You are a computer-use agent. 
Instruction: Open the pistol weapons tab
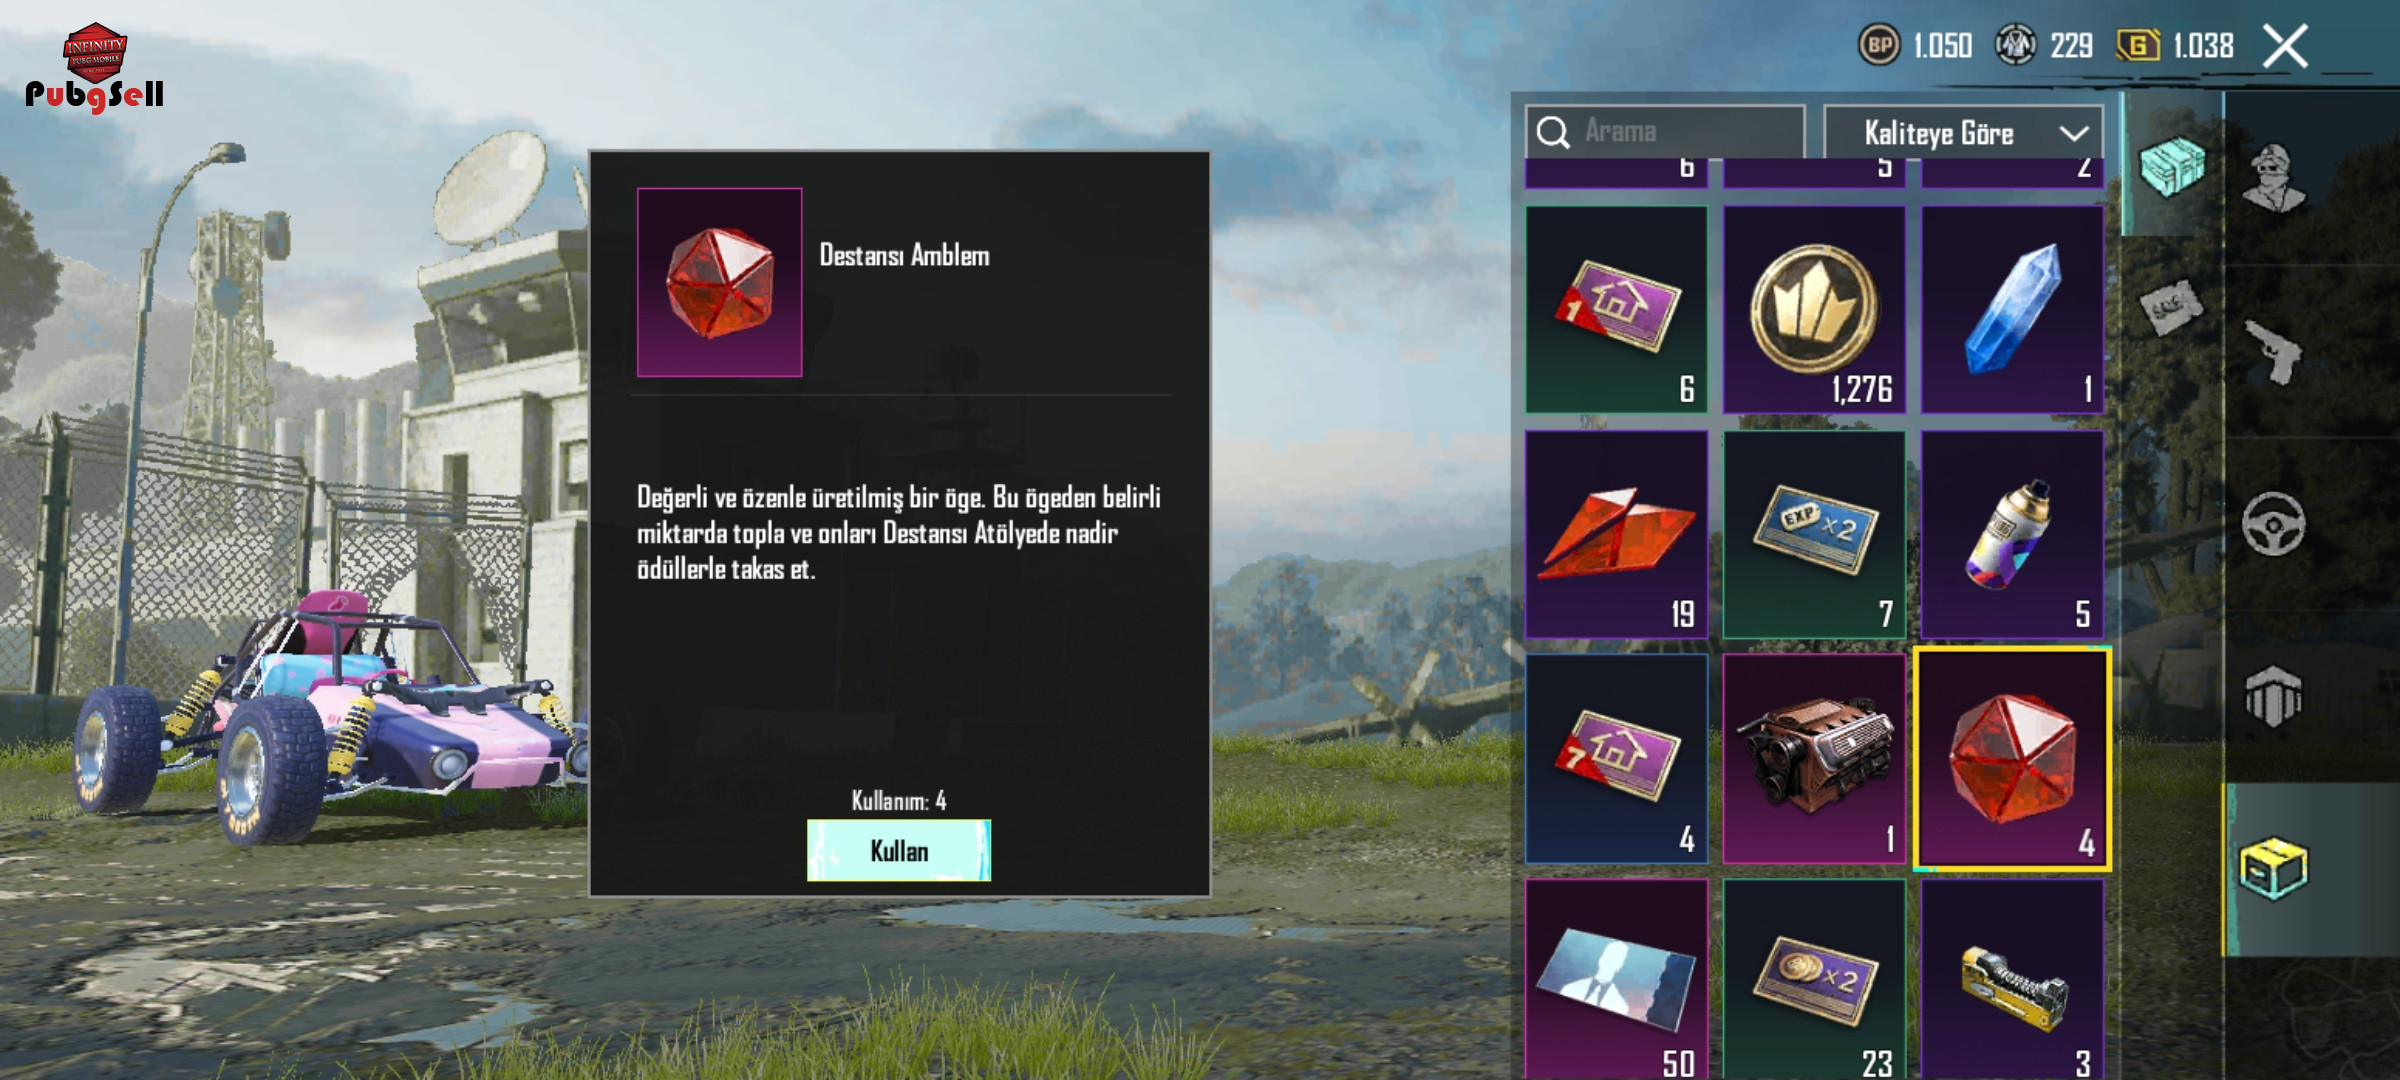coord(2274,351)
